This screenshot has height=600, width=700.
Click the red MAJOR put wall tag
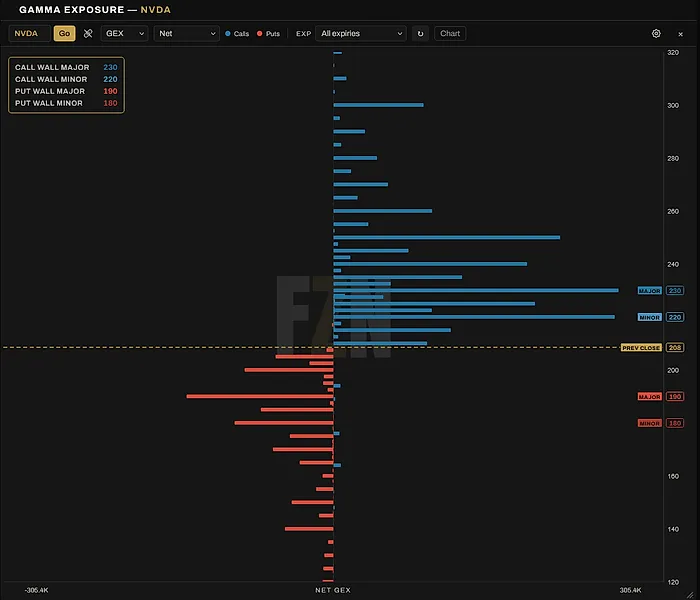649,396
